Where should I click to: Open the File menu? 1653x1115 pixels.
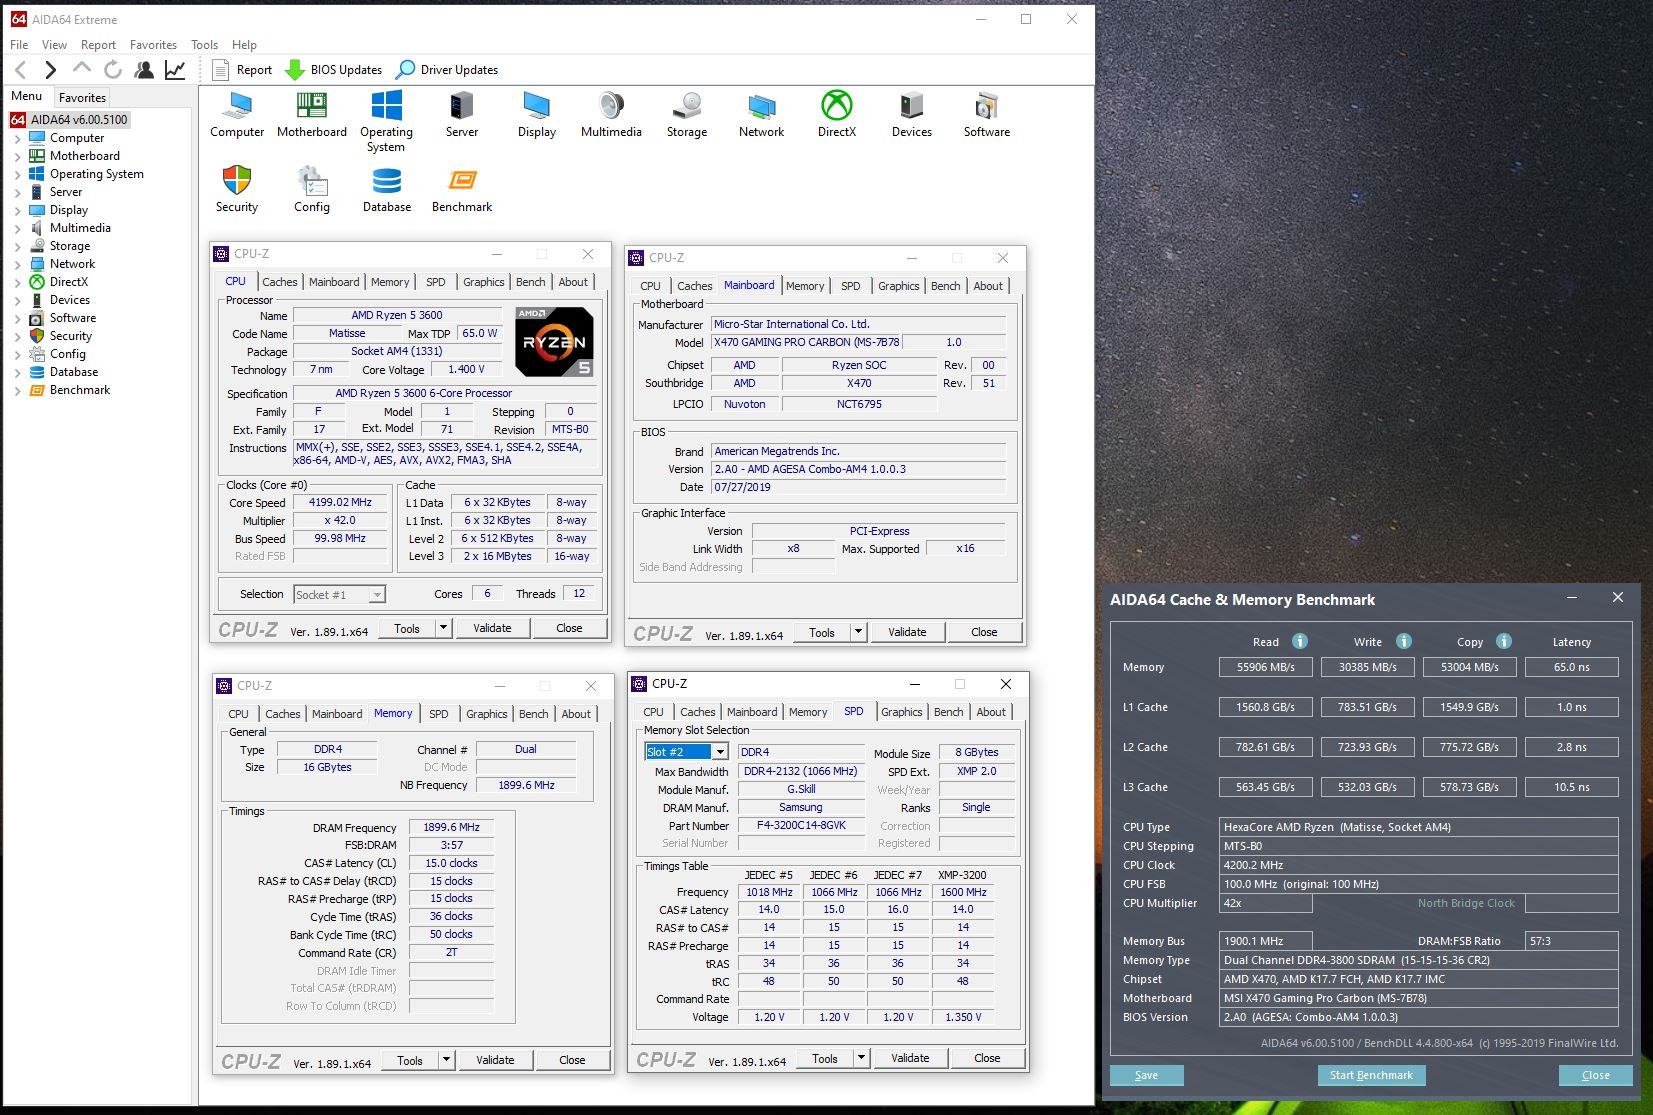(19, 44)
